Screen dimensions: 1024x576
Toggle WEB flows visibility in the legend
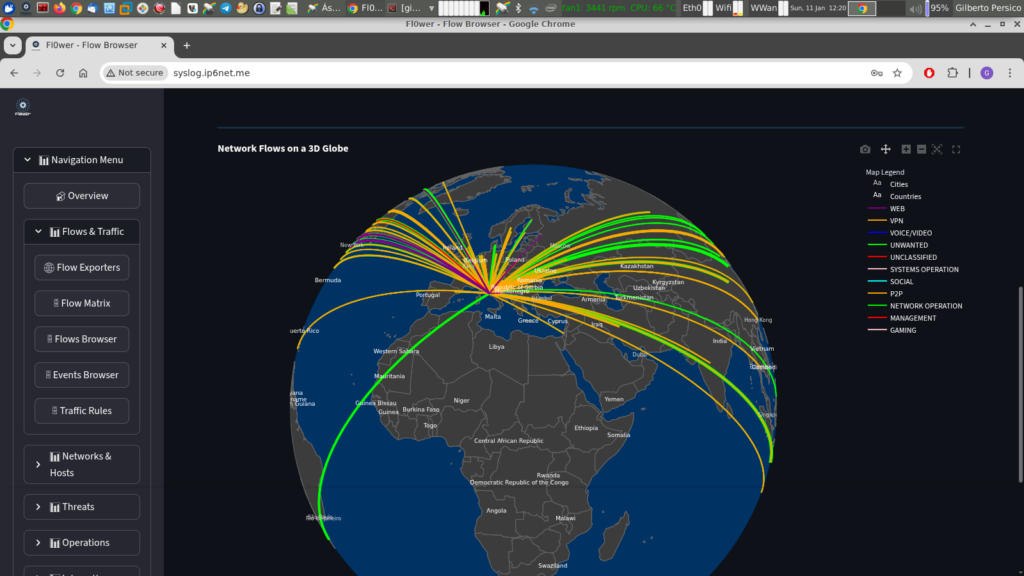pos(897,209)
